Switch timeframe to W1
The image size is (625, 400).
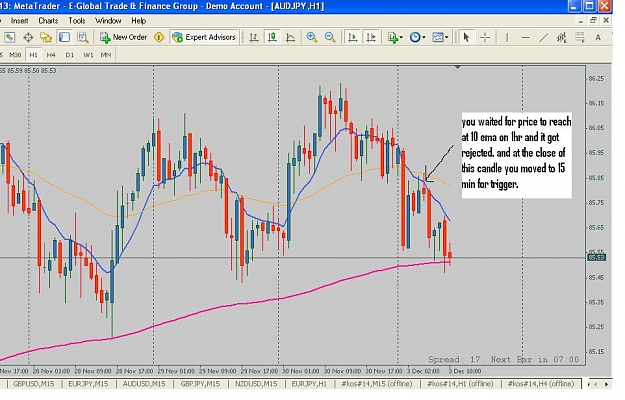coord(88,55)
